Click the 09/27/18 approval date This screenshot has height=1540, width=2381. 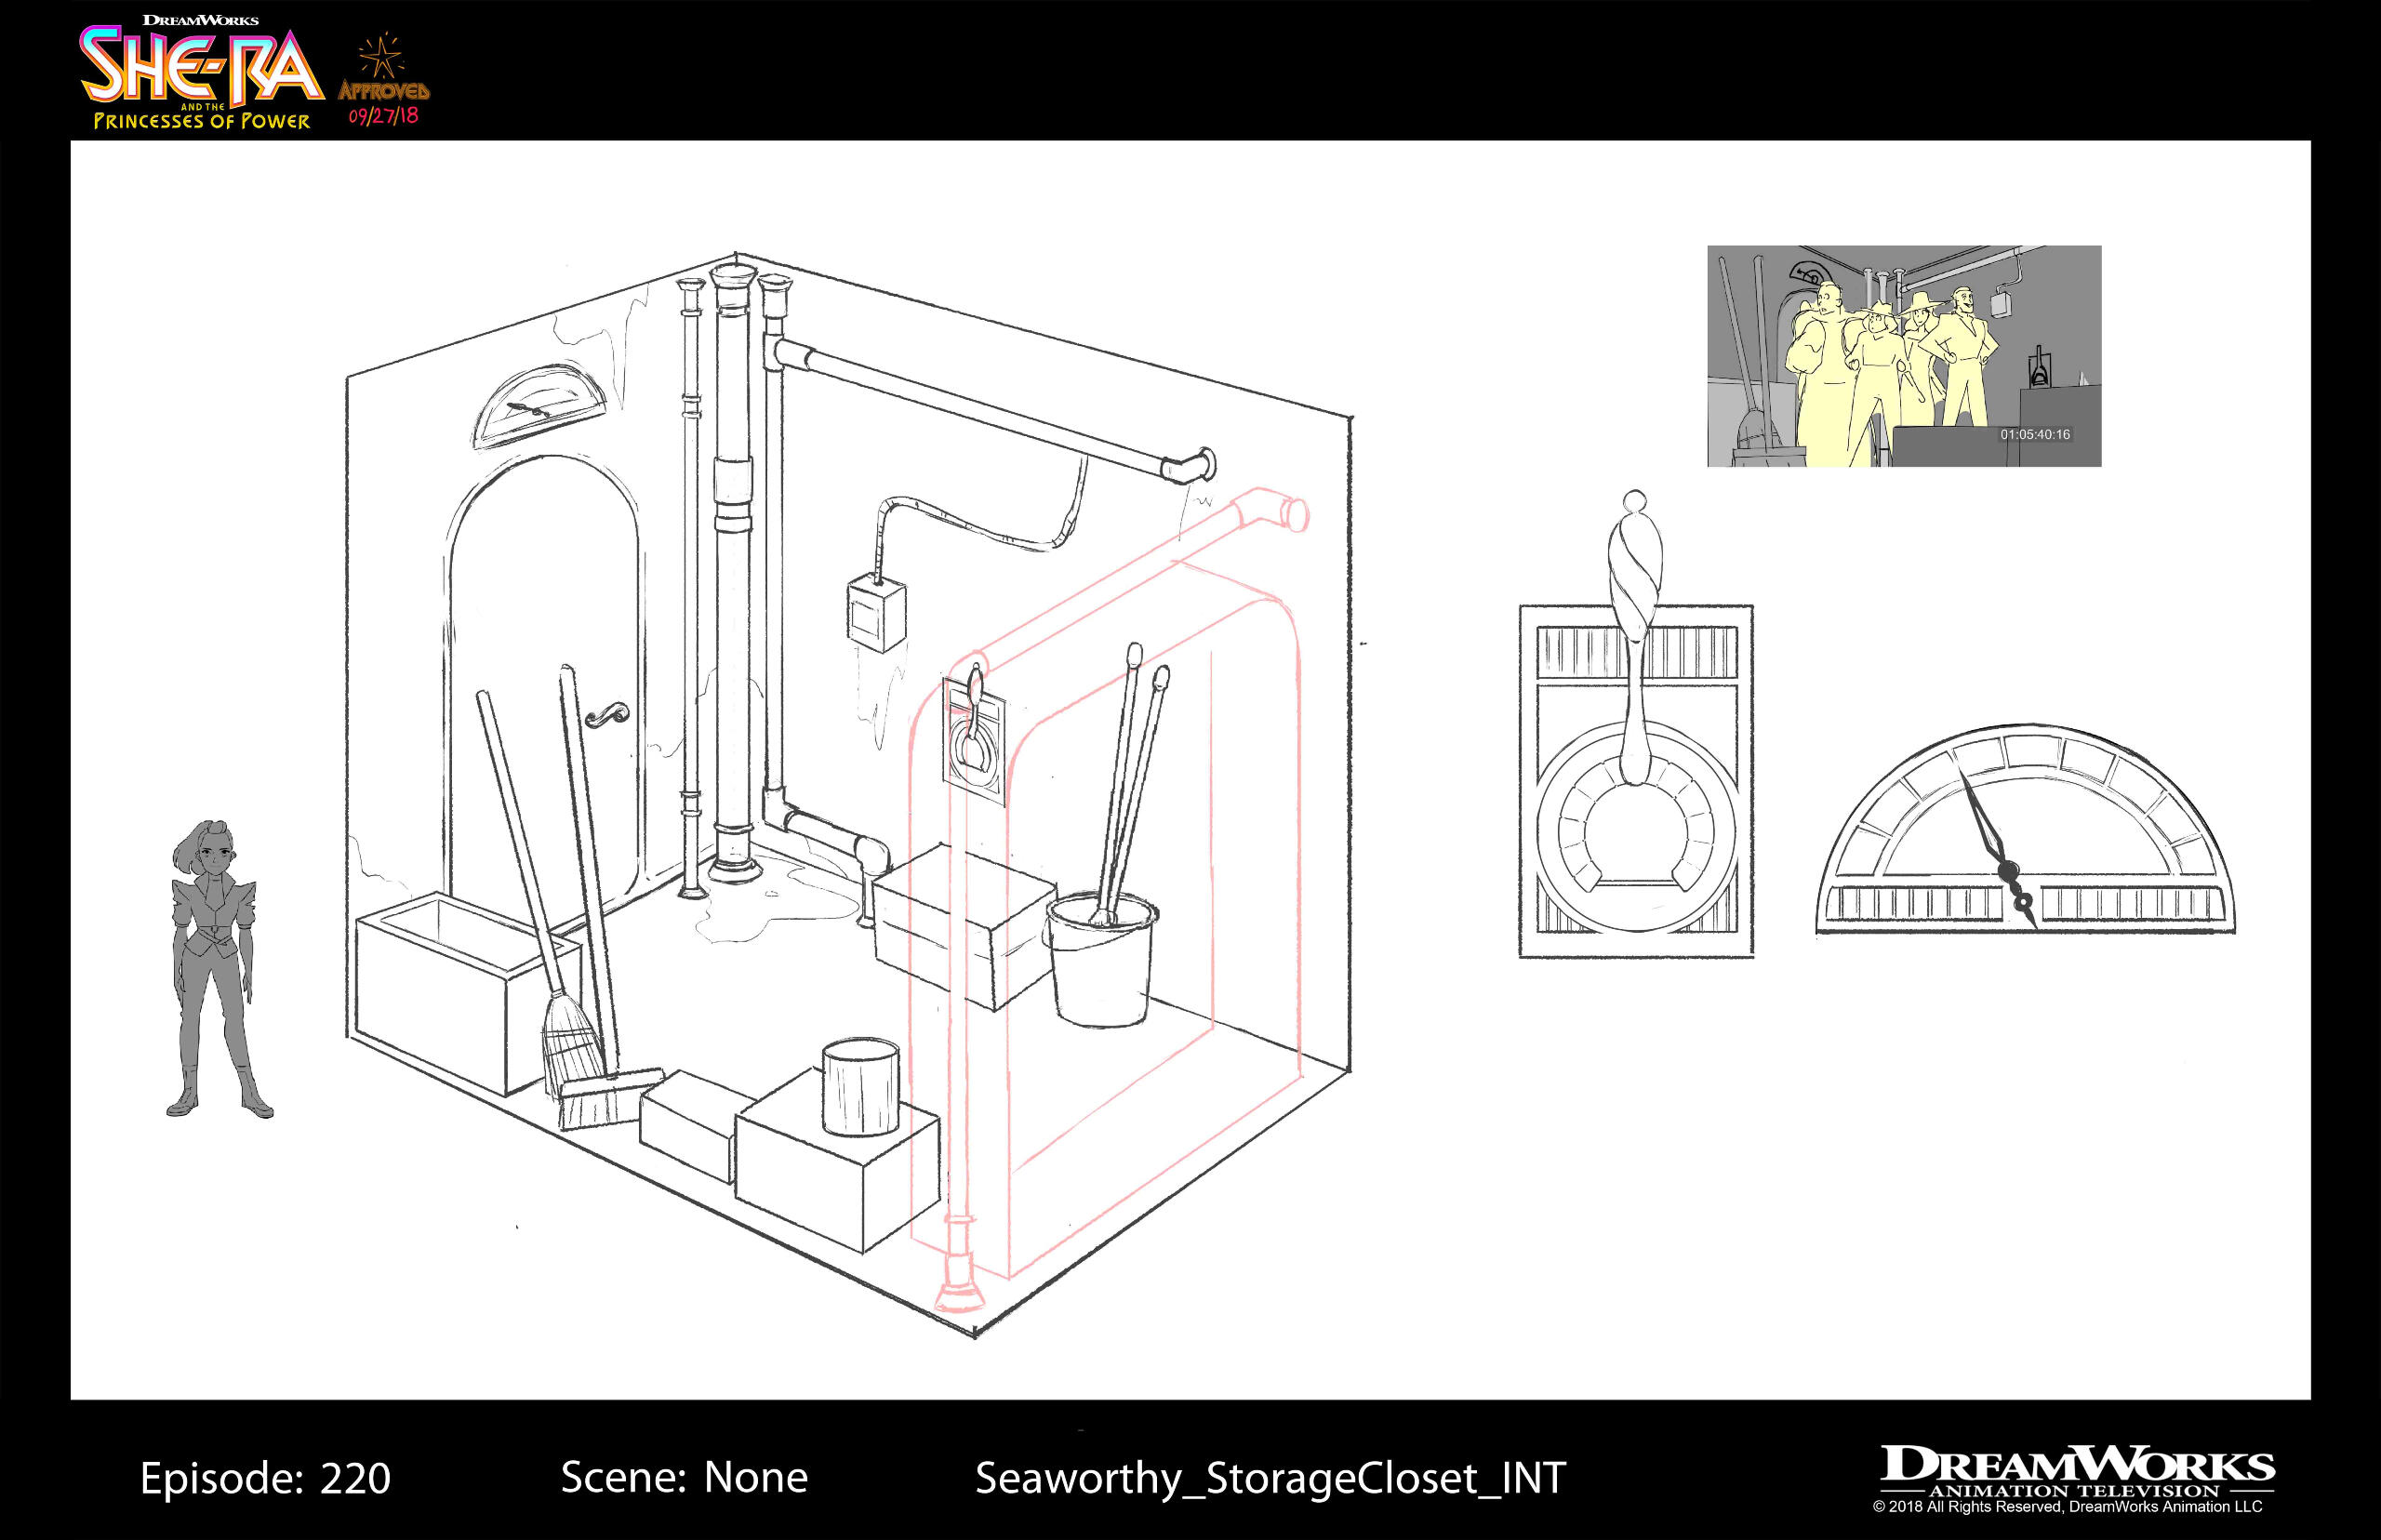coord(383,116)
